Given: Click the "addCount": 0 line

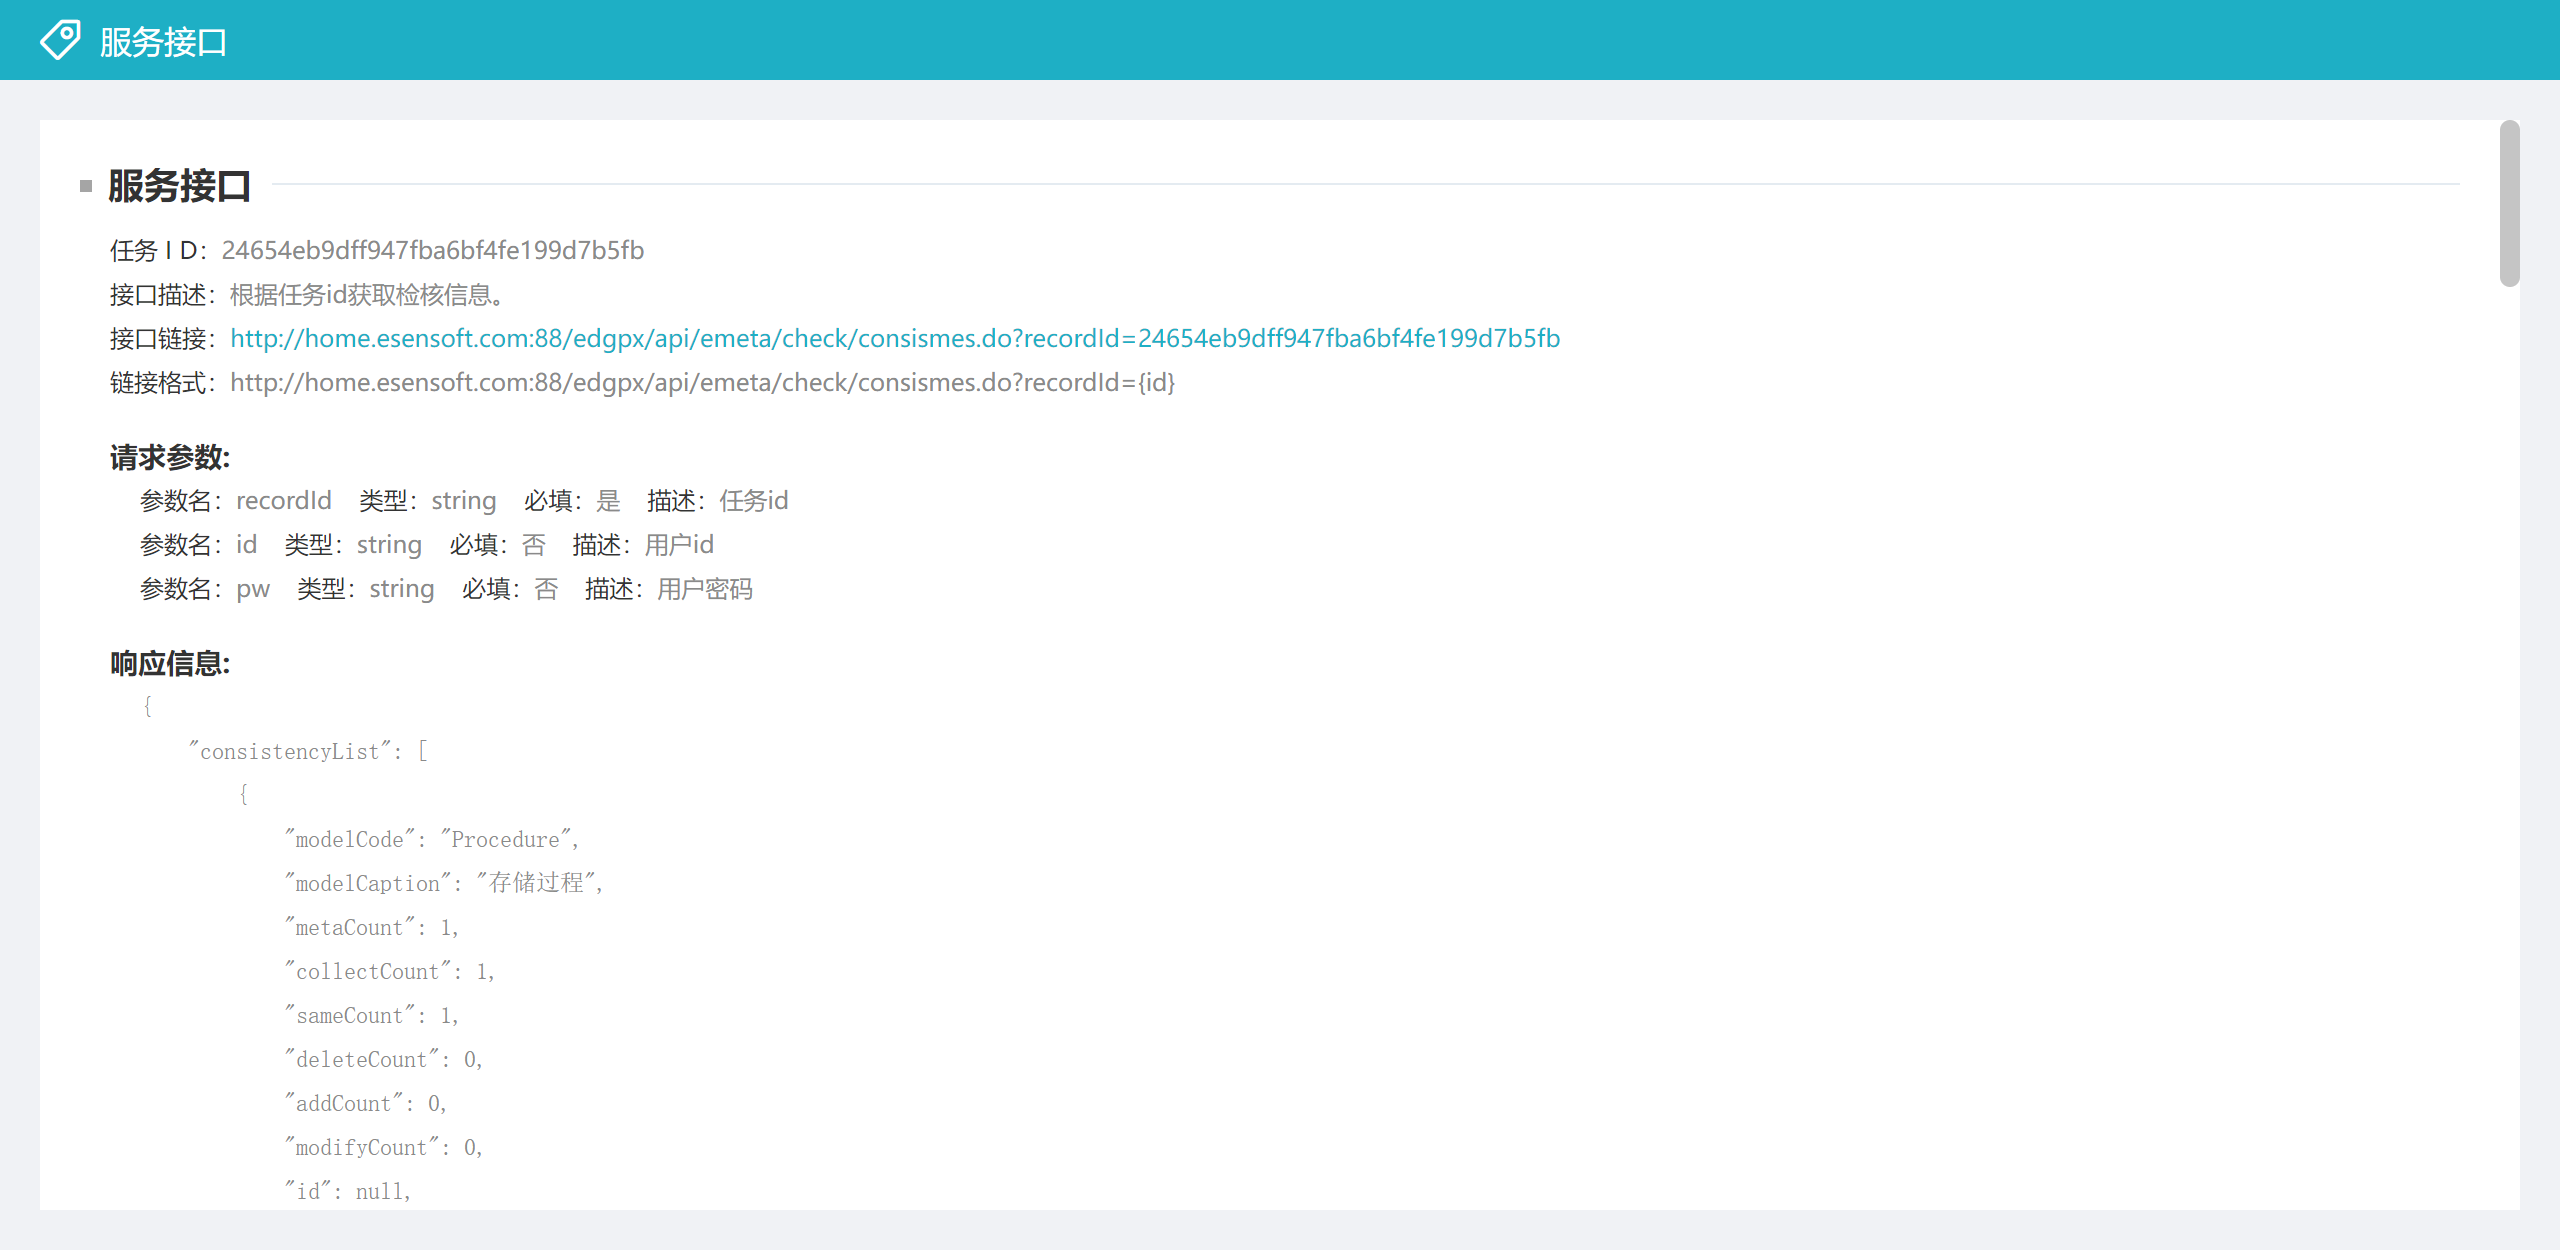Looking at the screenshot, I should 366,1103.
